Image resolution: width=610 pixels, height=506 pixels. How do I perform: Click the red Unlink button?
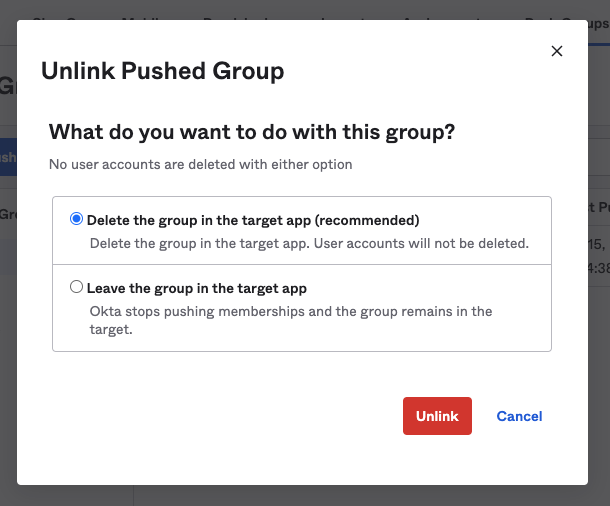pos(437,416)
